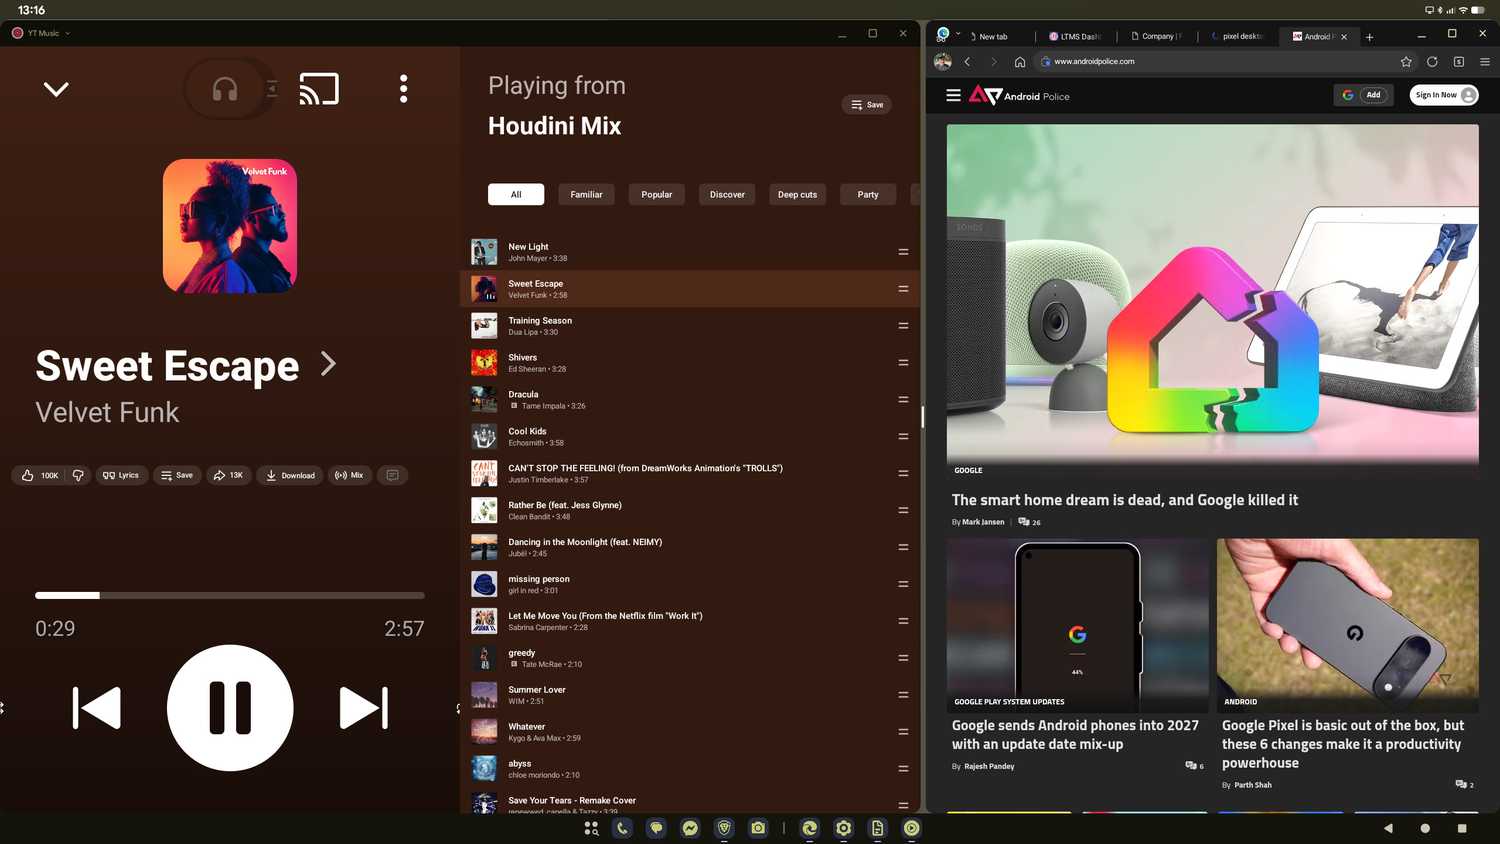Screen dimensions: 1500x844
Task: Skip to the previous track
Action: 97,708
